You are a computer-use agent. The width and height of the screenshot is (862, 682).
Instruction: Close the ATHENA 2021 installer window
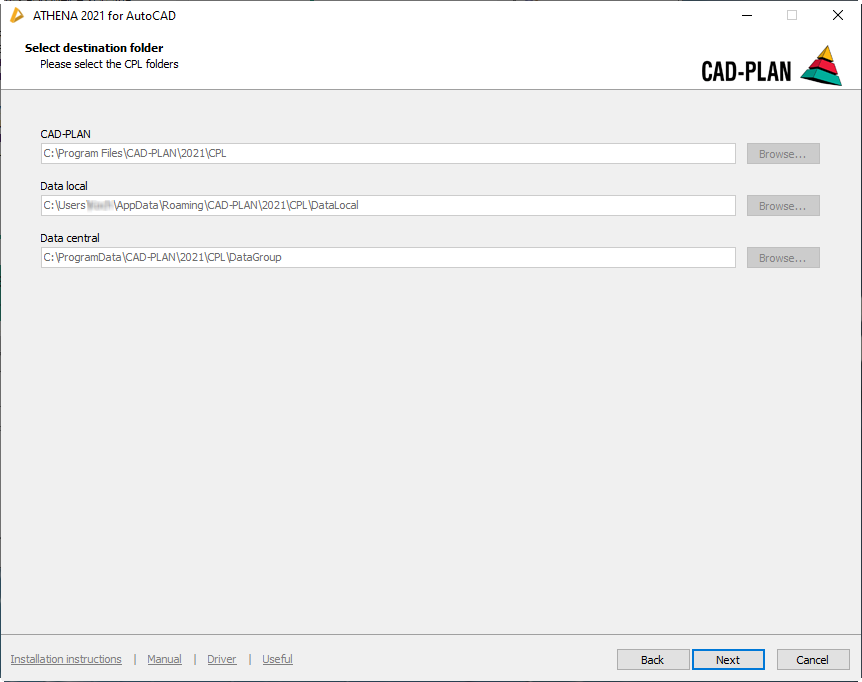pos(838,15)
